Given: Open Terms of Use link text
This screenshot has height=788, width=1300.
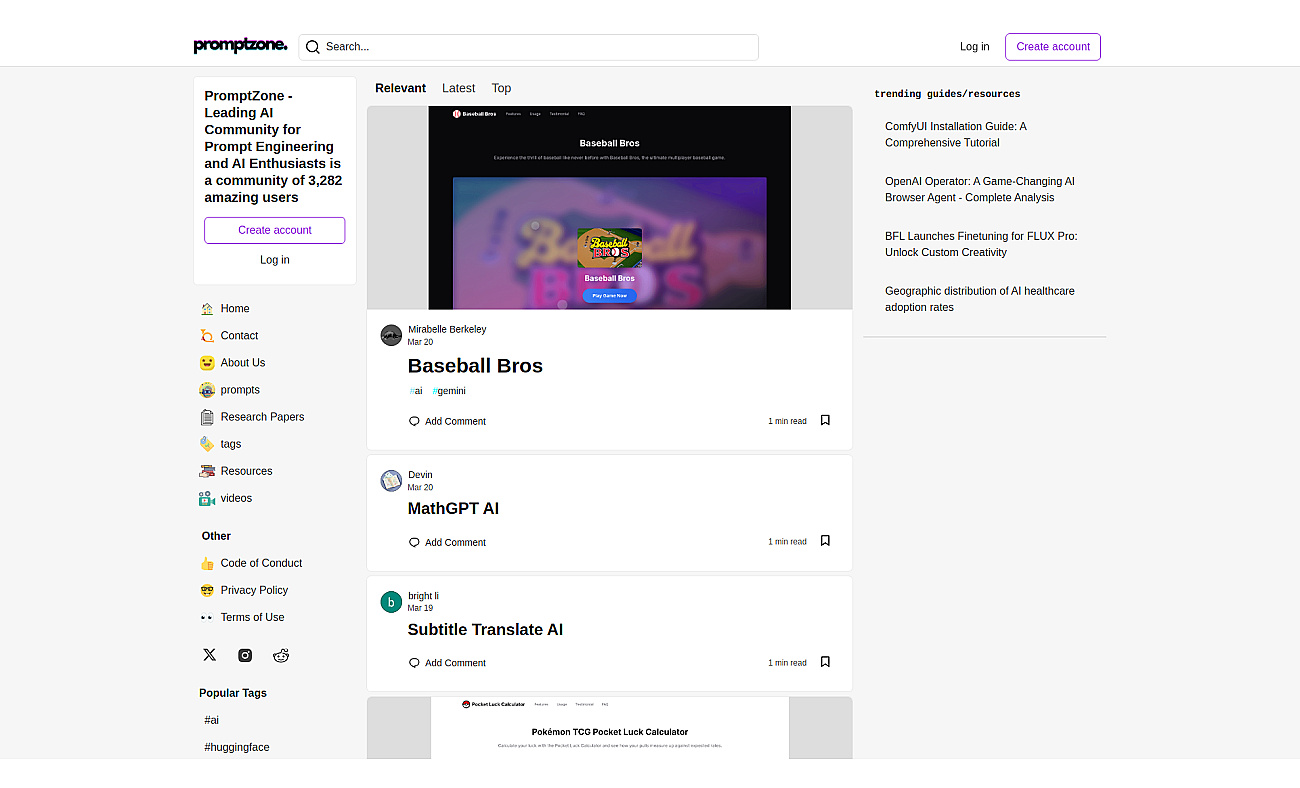Looking at the screenshot, I should (x=252, y=618).
